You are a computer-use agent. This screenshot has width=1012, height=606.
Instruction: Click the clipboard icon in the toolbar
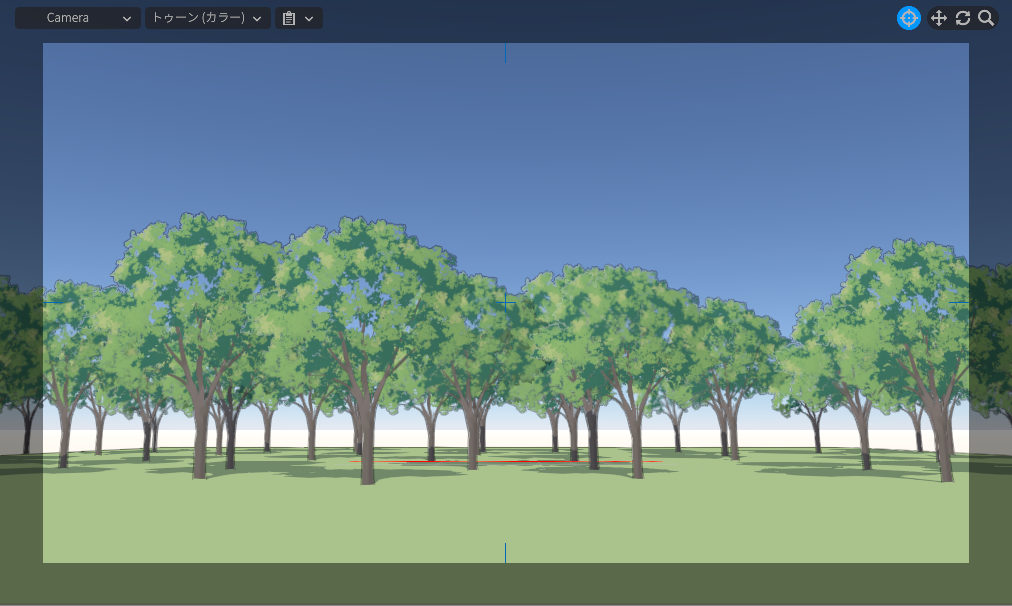click(x=289, y=18)
